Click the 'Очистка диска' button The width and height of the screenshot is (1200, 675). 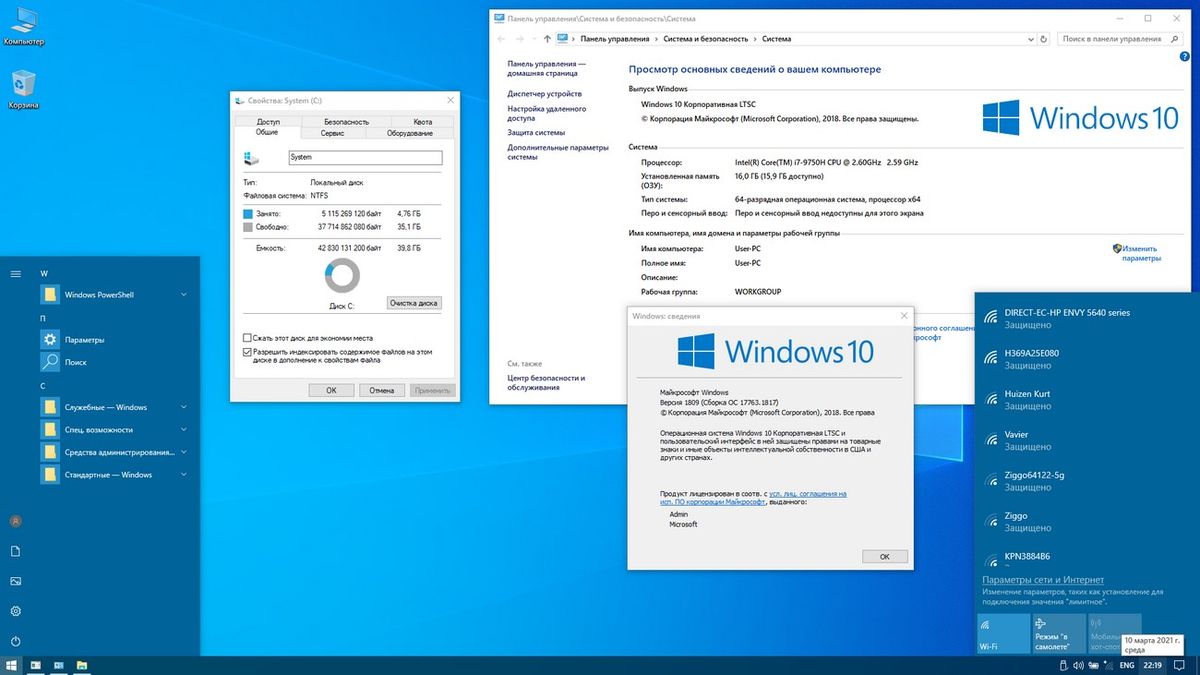[413, 303]
